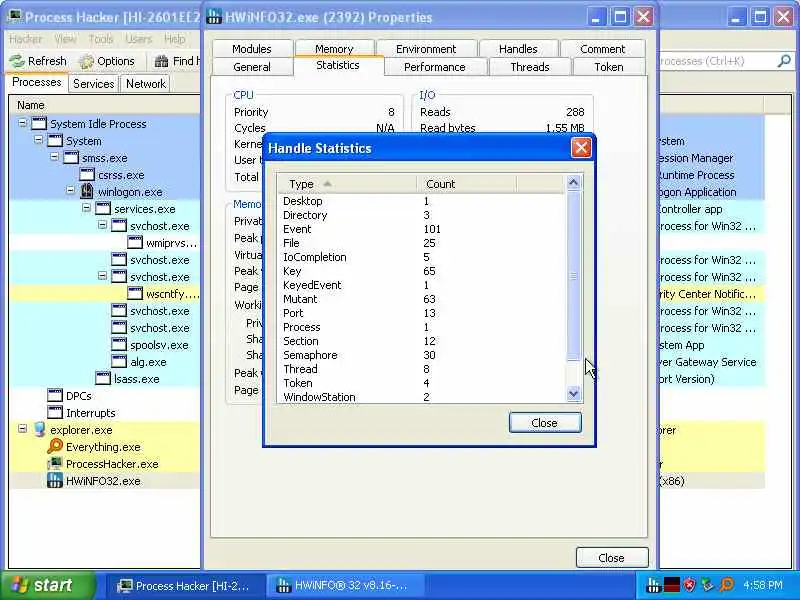Sort by the Type column header
The height and width of the screenshot is (600, 800).
[347, 184]
